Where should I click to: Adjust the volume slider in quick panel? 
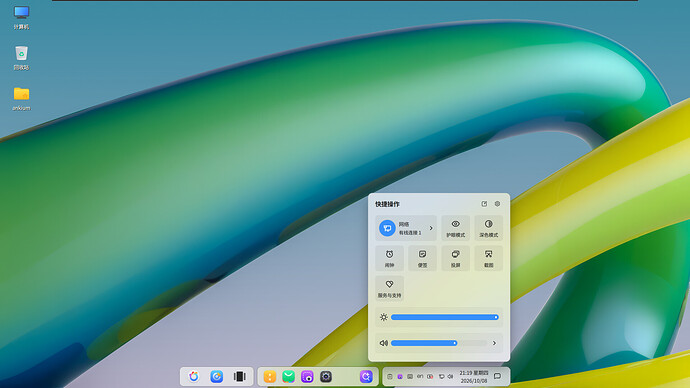click(439, 343)
